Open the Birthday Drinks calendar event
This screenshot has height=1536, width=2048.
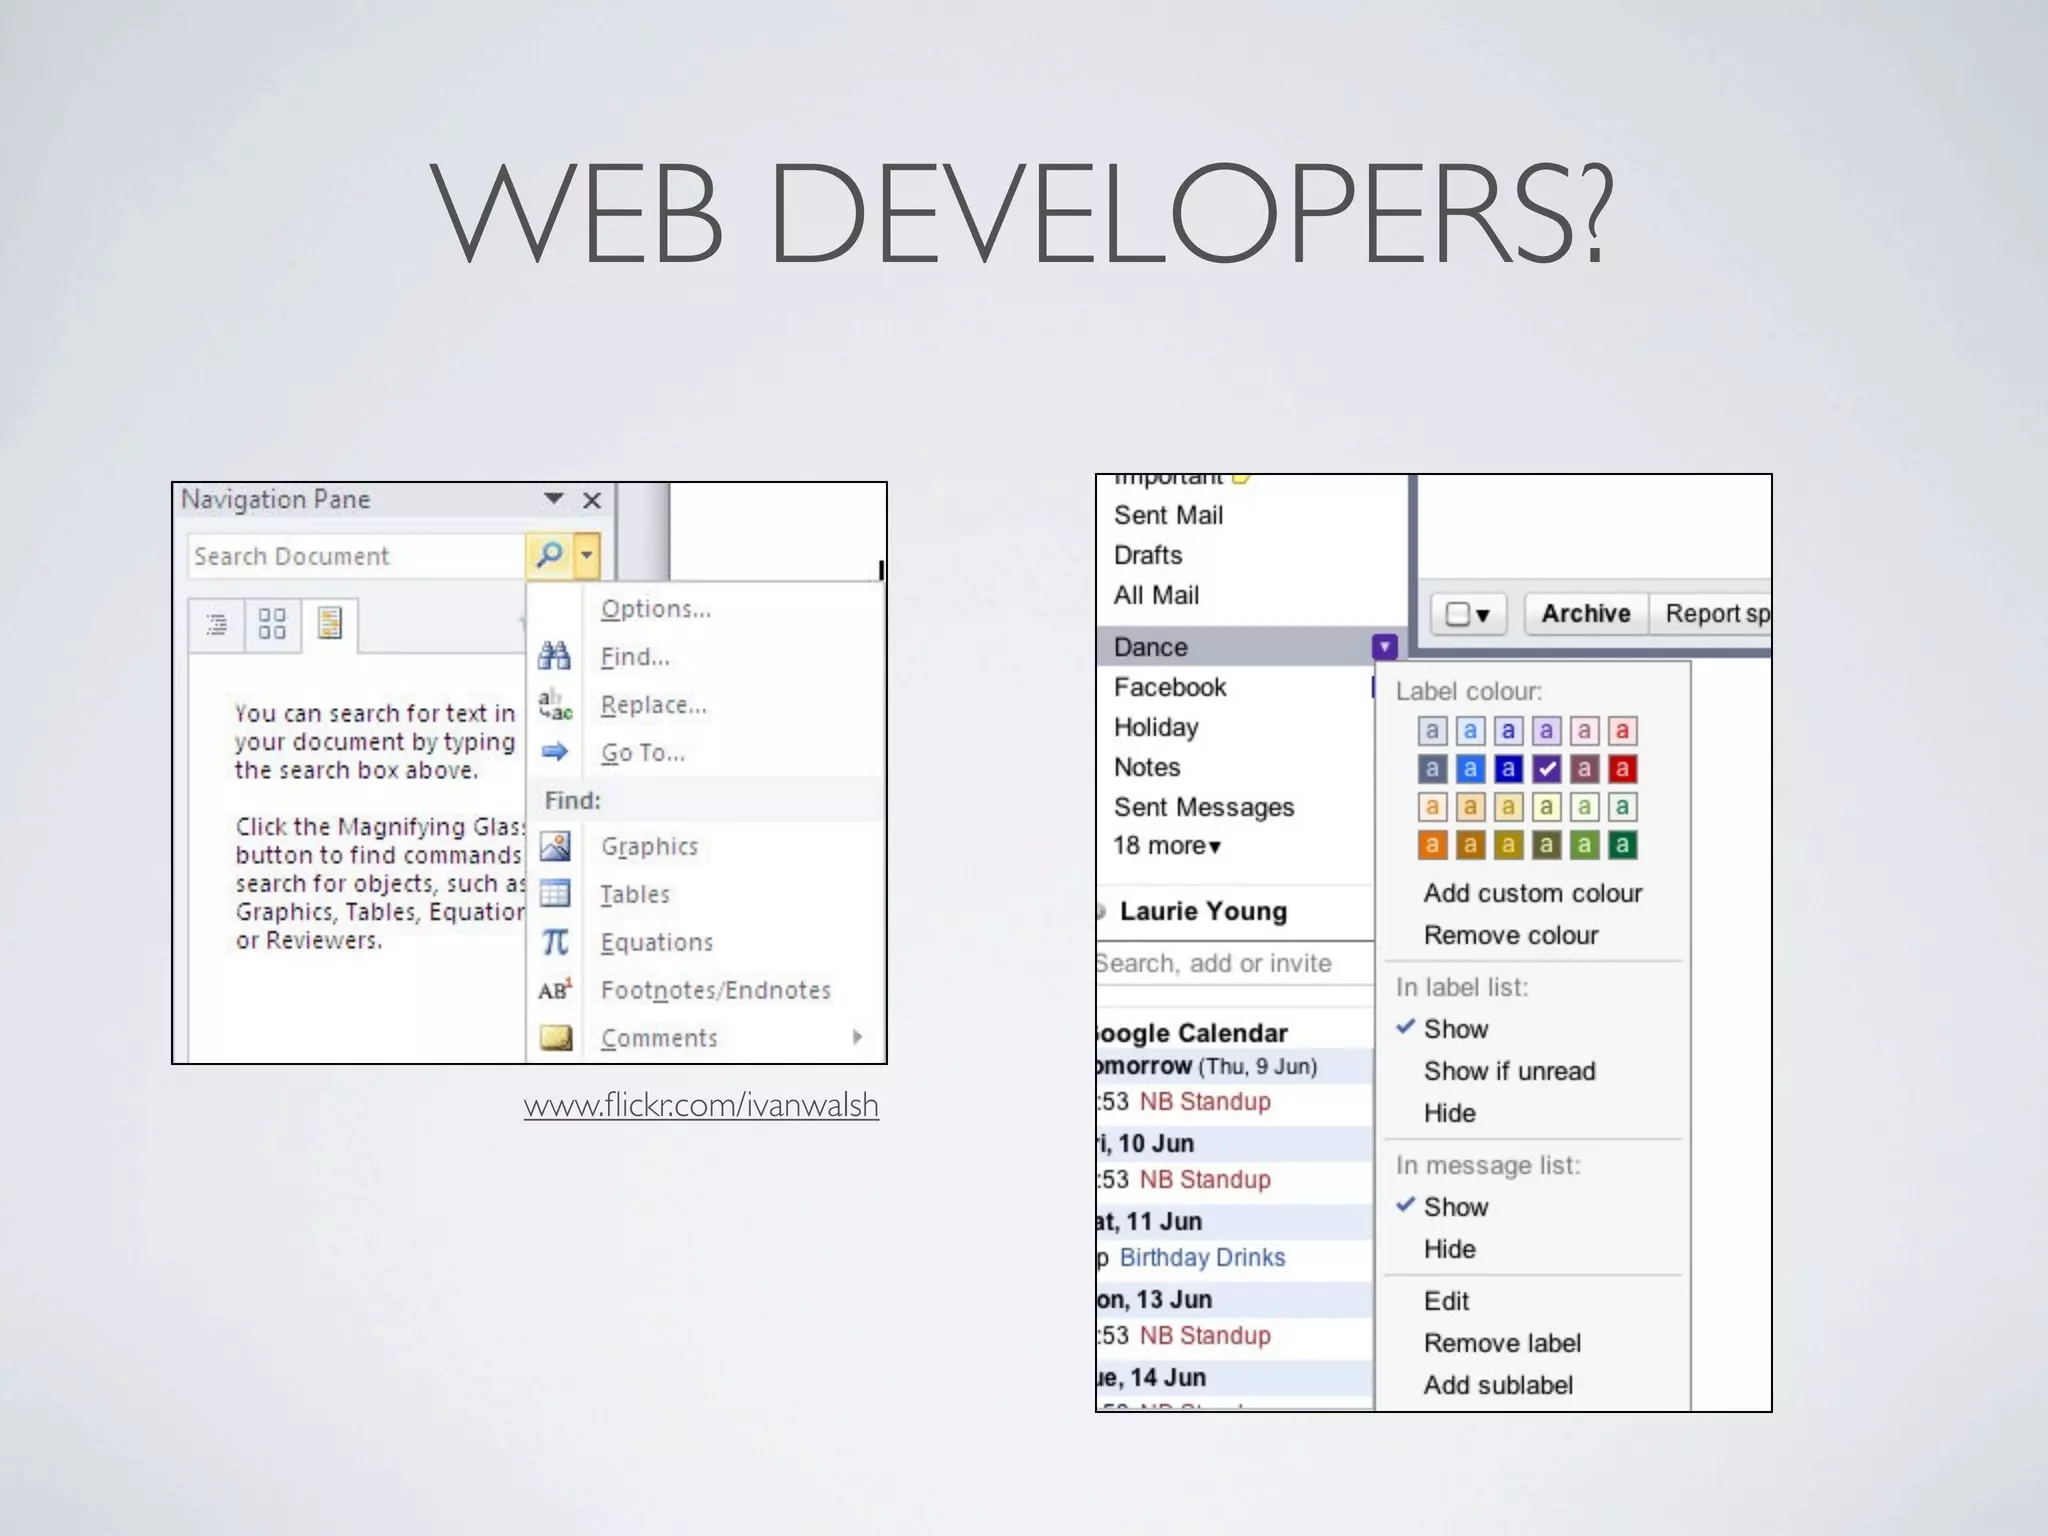pos(1202,1257)
